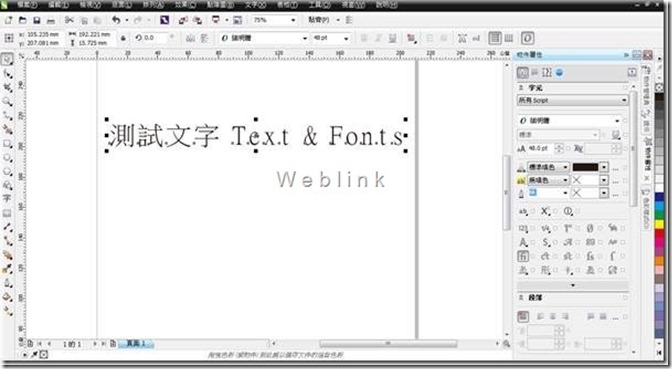Save the document with the disk icon
This screenshot has width=672, height=369.
[x=36, y=20]
